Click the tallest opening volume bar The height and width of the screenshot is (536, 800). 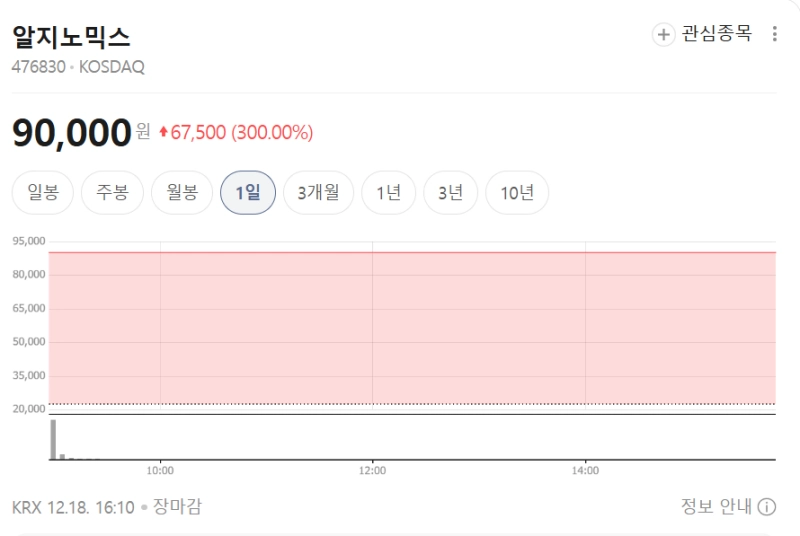coord(53,440)
